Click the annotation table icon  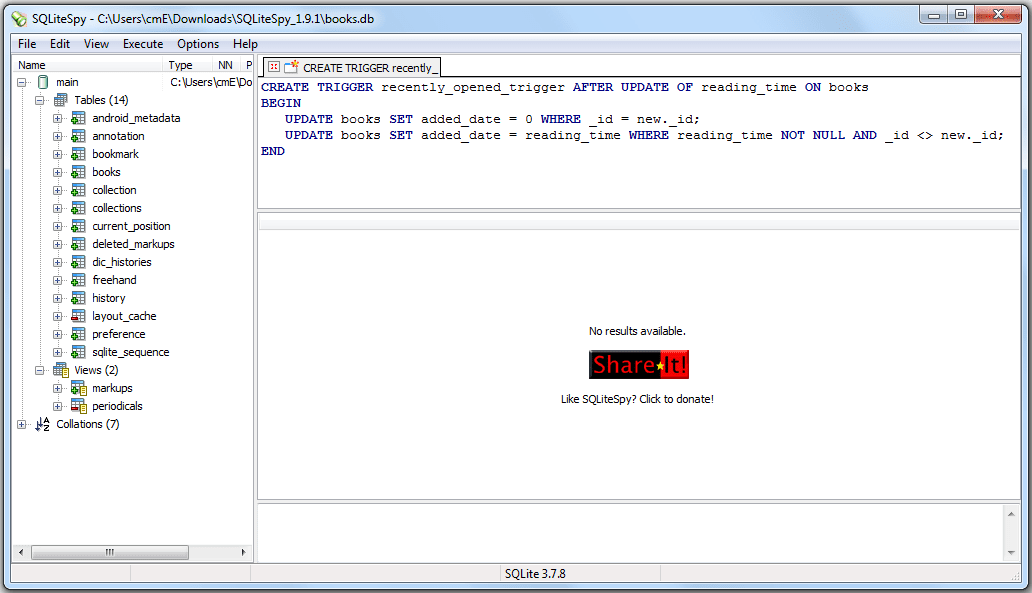click(78, 136)
